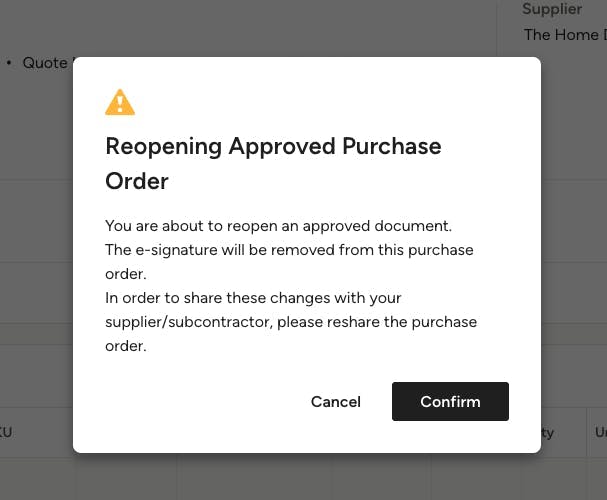The image size is (607, 500).
Task: Click the 'about to reopen an approved document' text
Action: 279,226
